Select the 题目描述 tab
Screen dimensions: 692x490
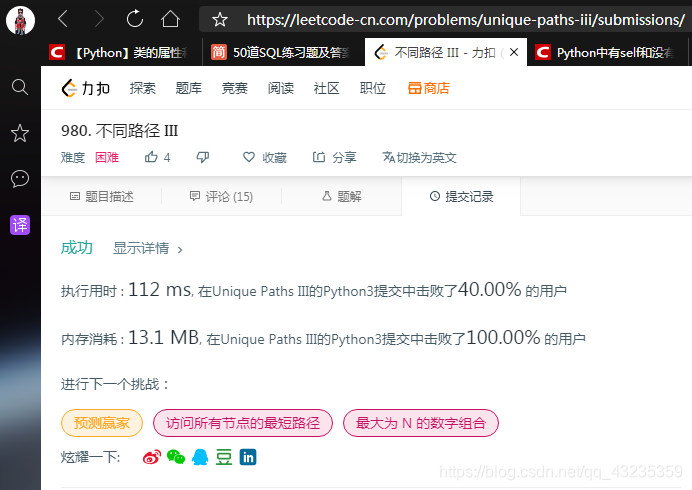coord(102,196)
